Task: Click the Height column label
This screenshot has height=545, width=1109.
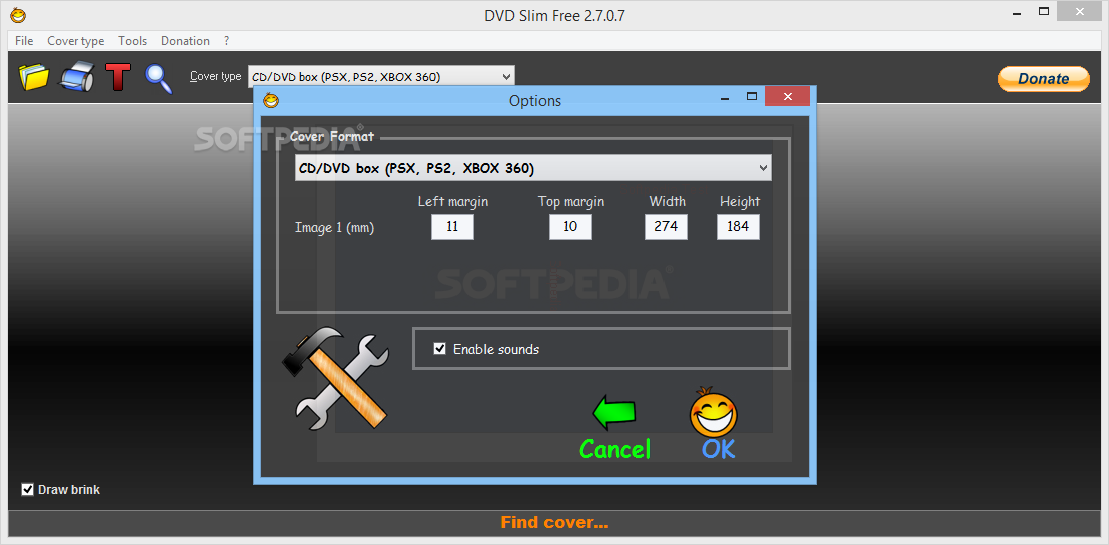Action: pos(740,201)
